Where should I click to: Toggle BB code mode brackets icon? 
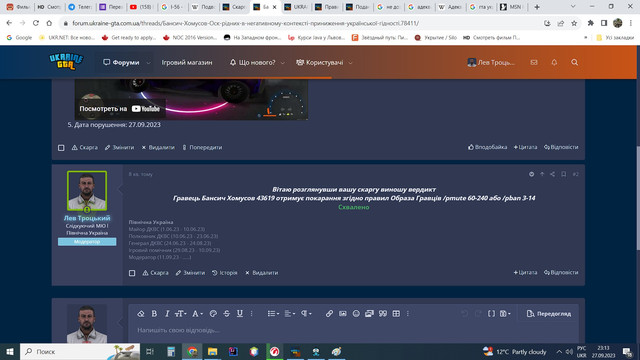(491, 313)
